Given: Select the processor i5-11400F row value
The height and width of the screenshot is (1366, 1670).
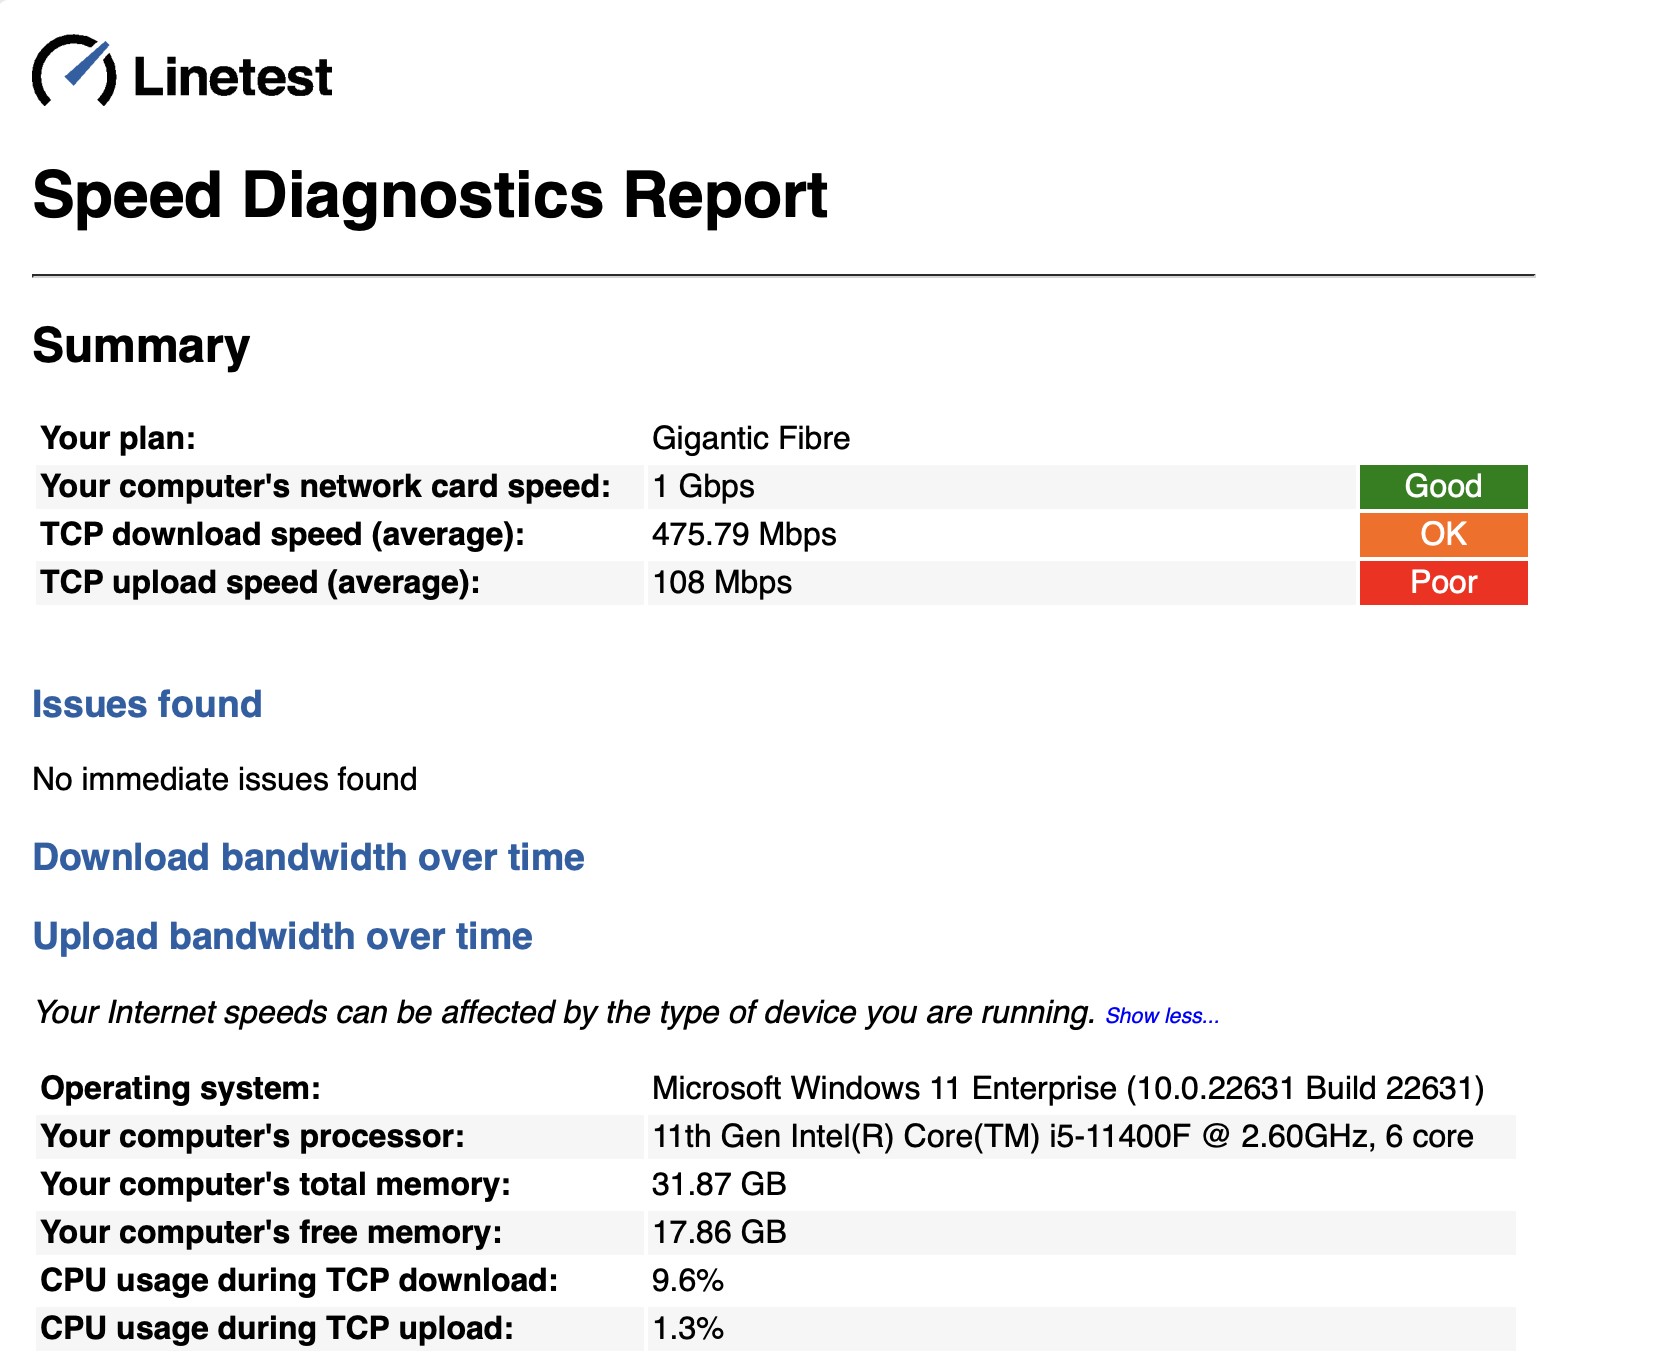Looking at the screenshot, I should (x=1063, y=1136).
